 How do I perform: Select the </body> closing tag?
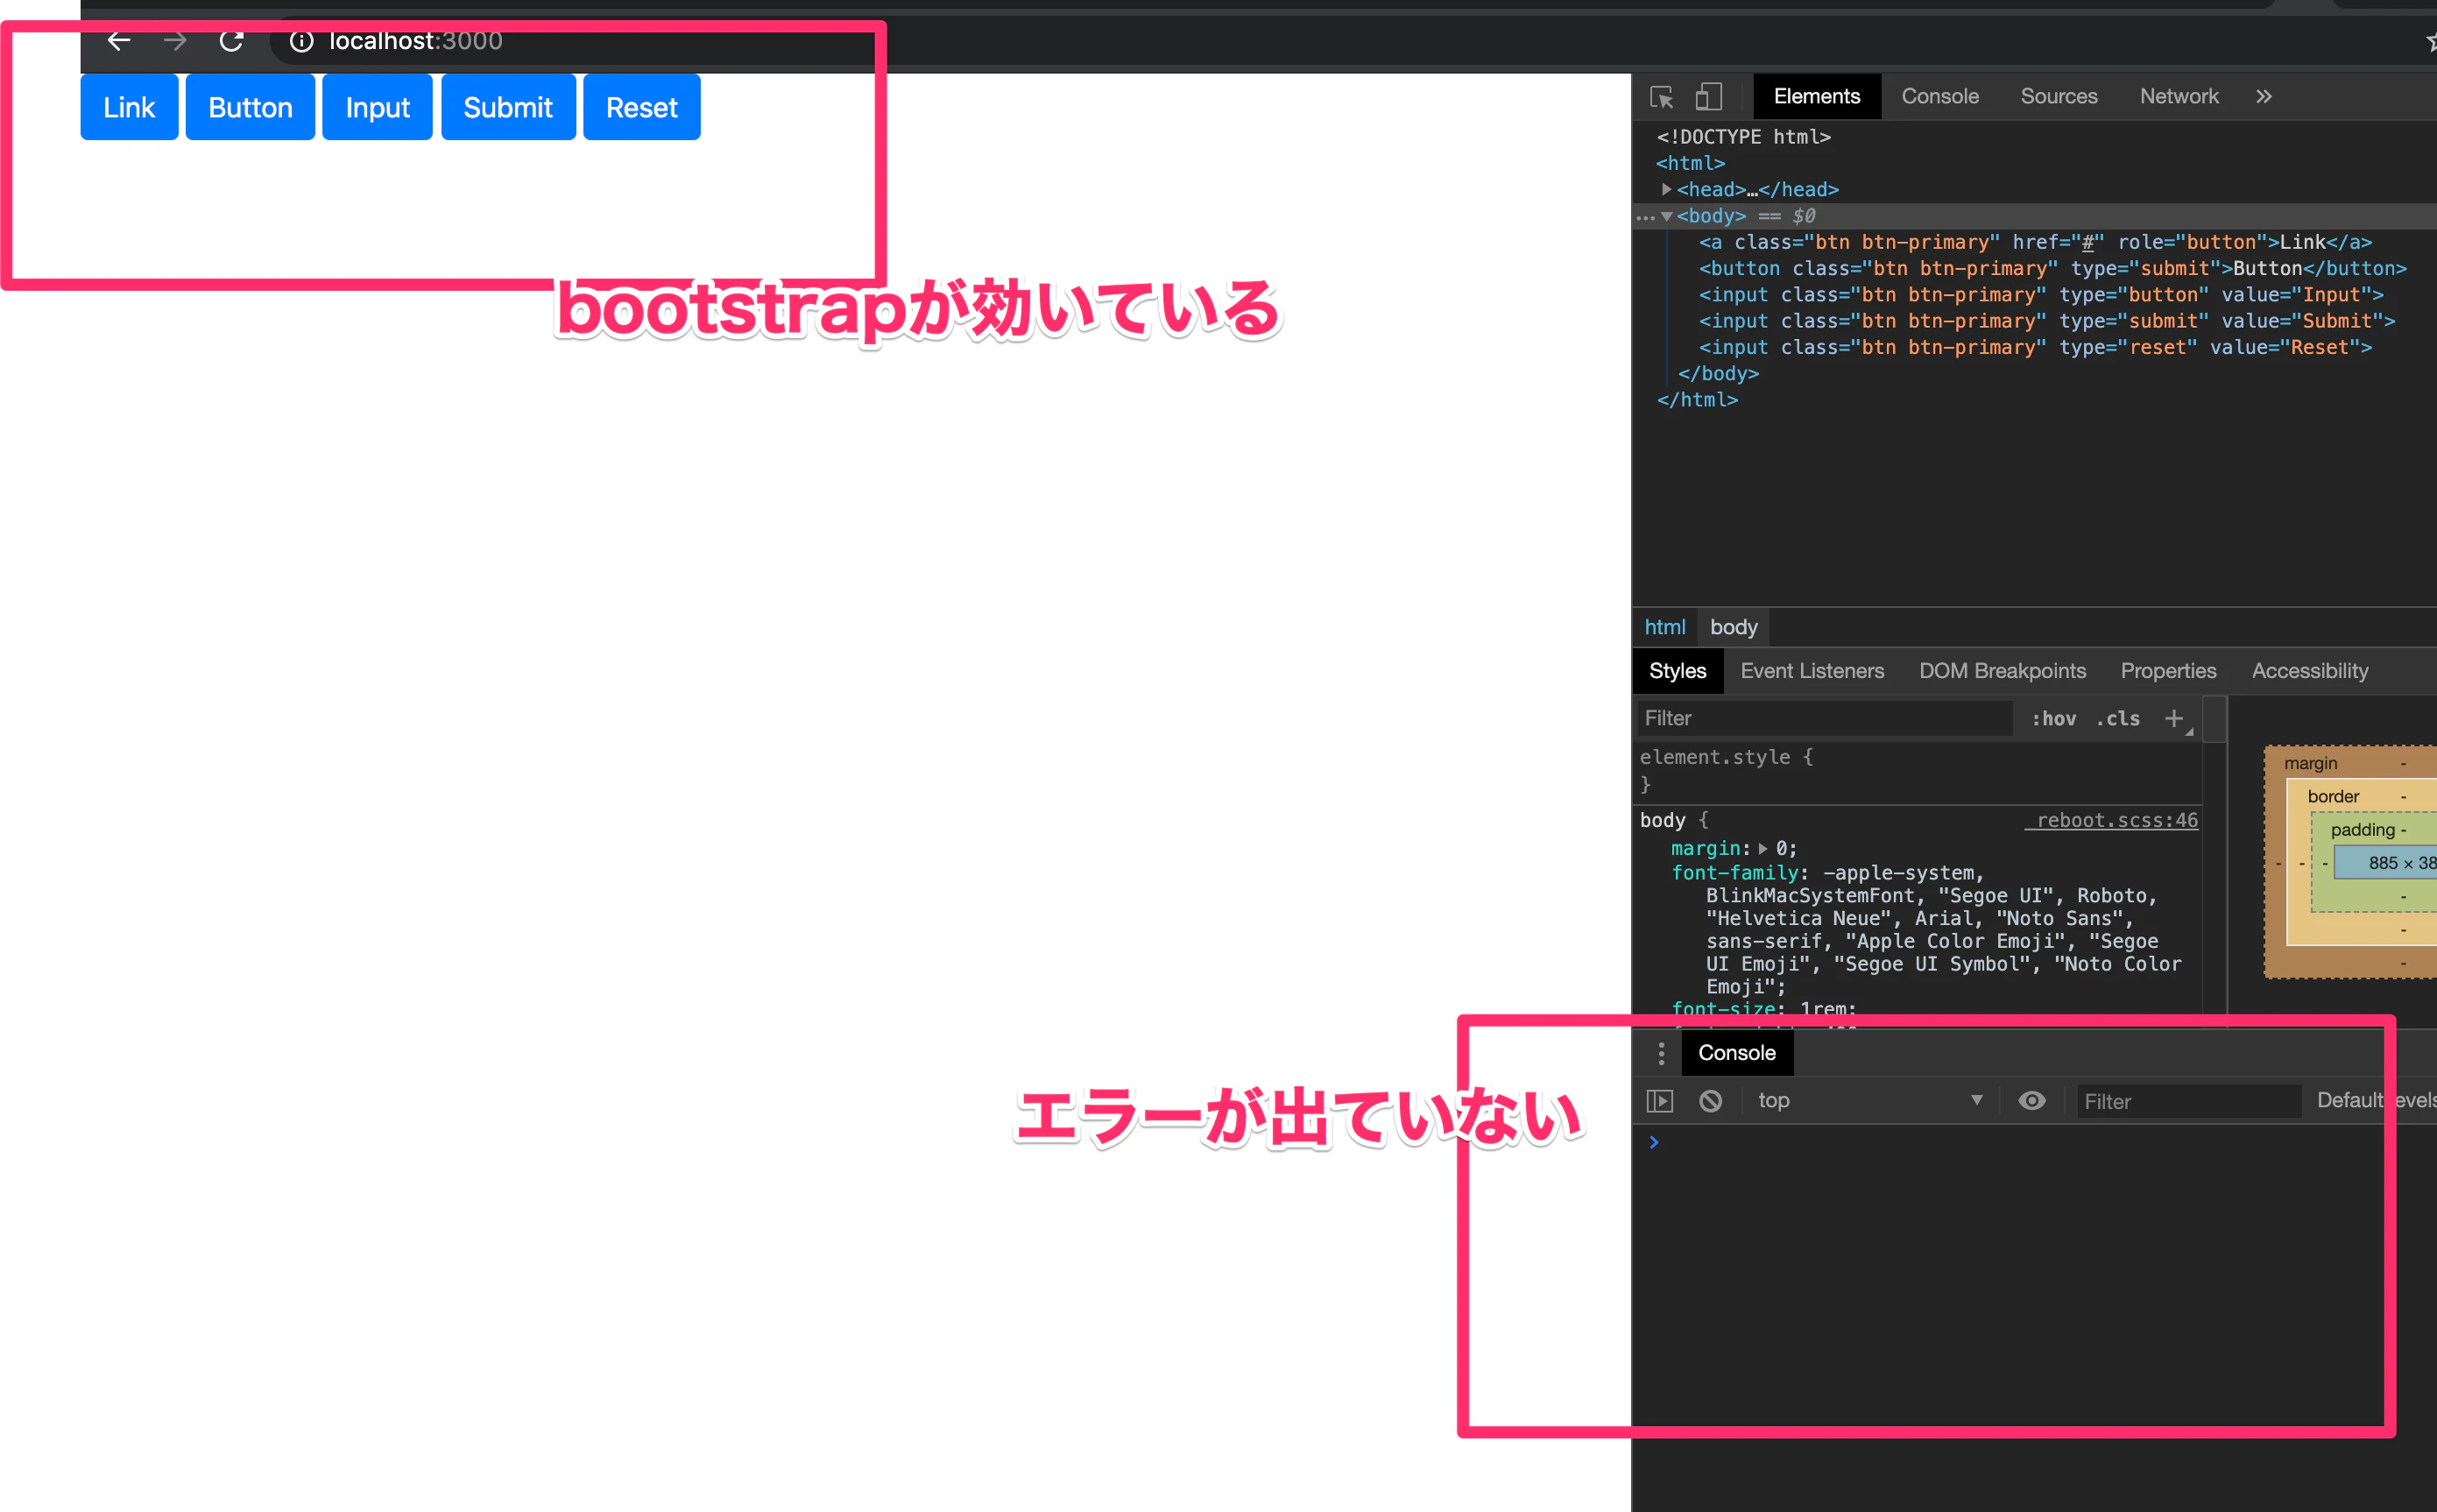pyautogui.click(x=1718, y=373)
